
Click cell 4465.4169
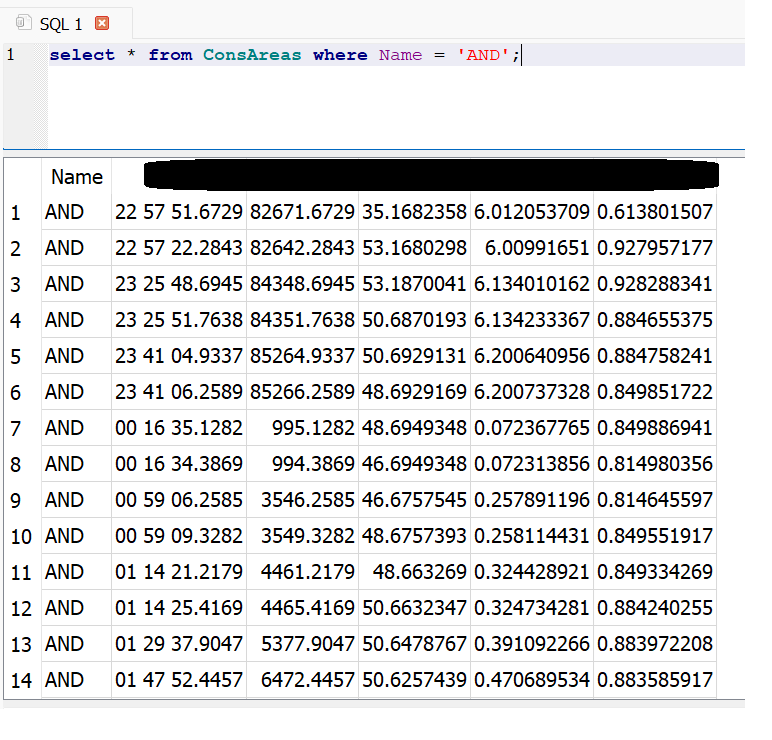coord(302,608)
